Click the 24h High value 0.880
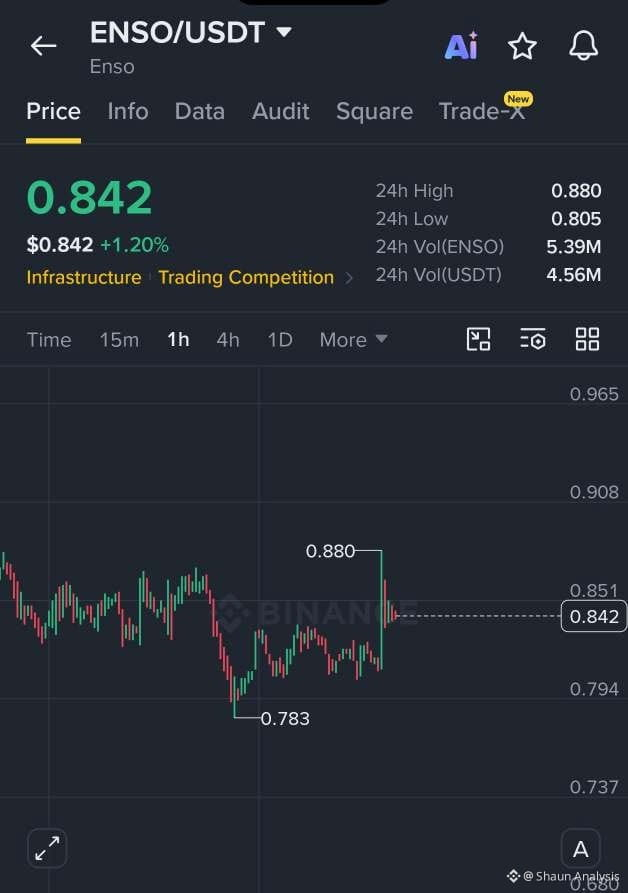Viewport: 628px width, 893px height. (576, 191)
